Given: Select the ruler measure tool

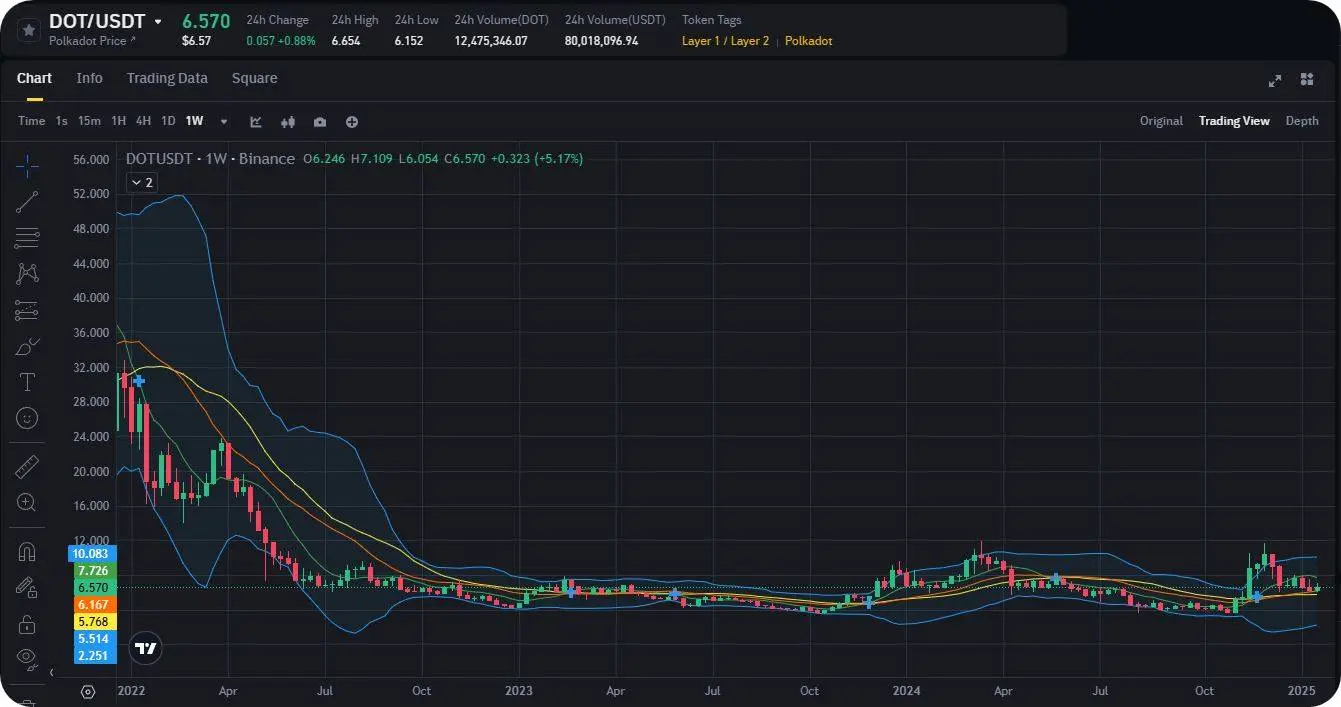Looking at the screenshot, I should [x=27, y=467].
